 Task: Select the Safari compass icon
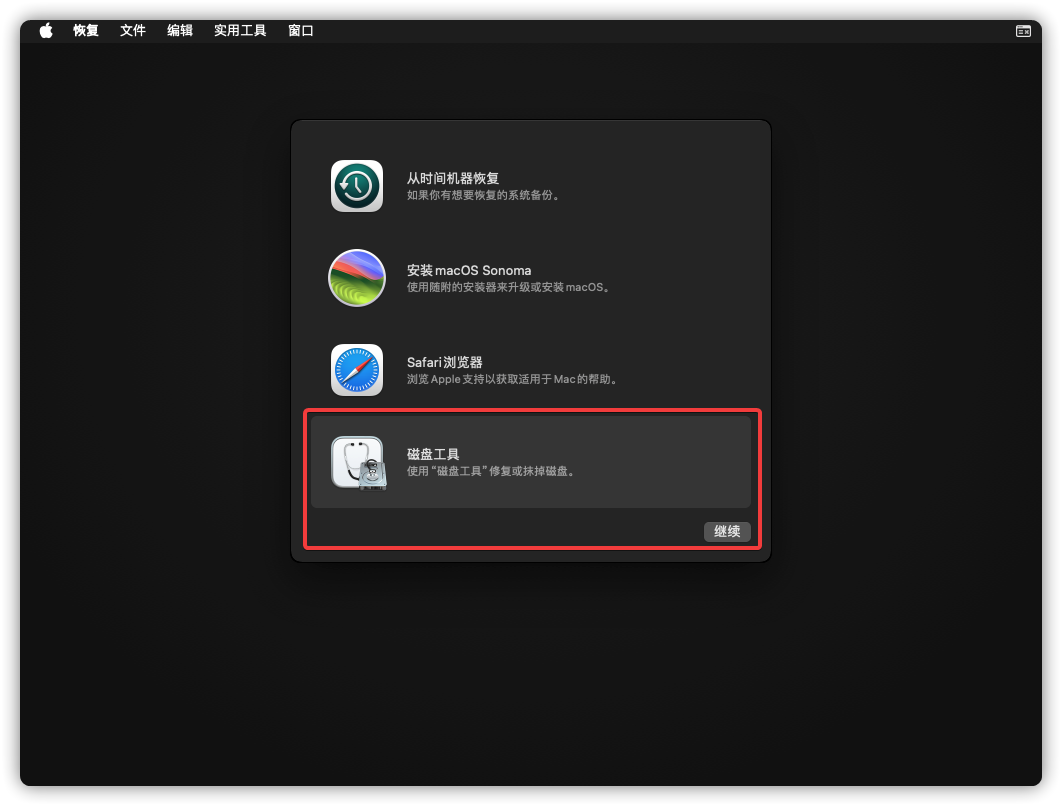357,370
